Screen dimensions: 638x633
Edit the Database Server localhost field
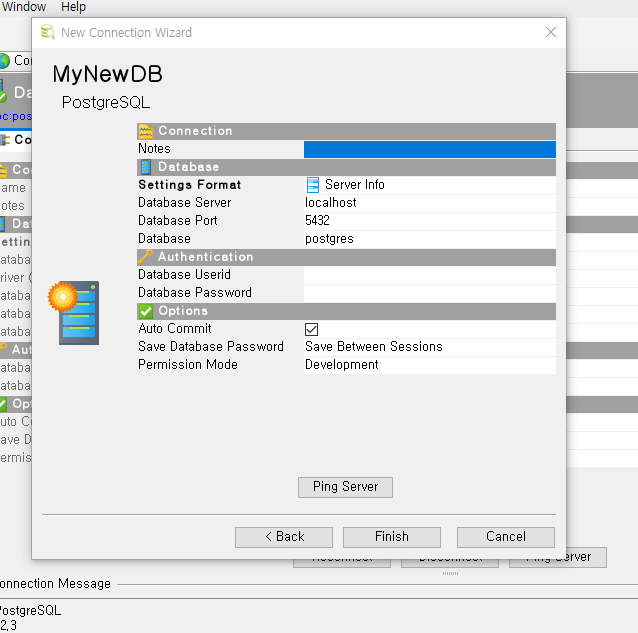430,203
